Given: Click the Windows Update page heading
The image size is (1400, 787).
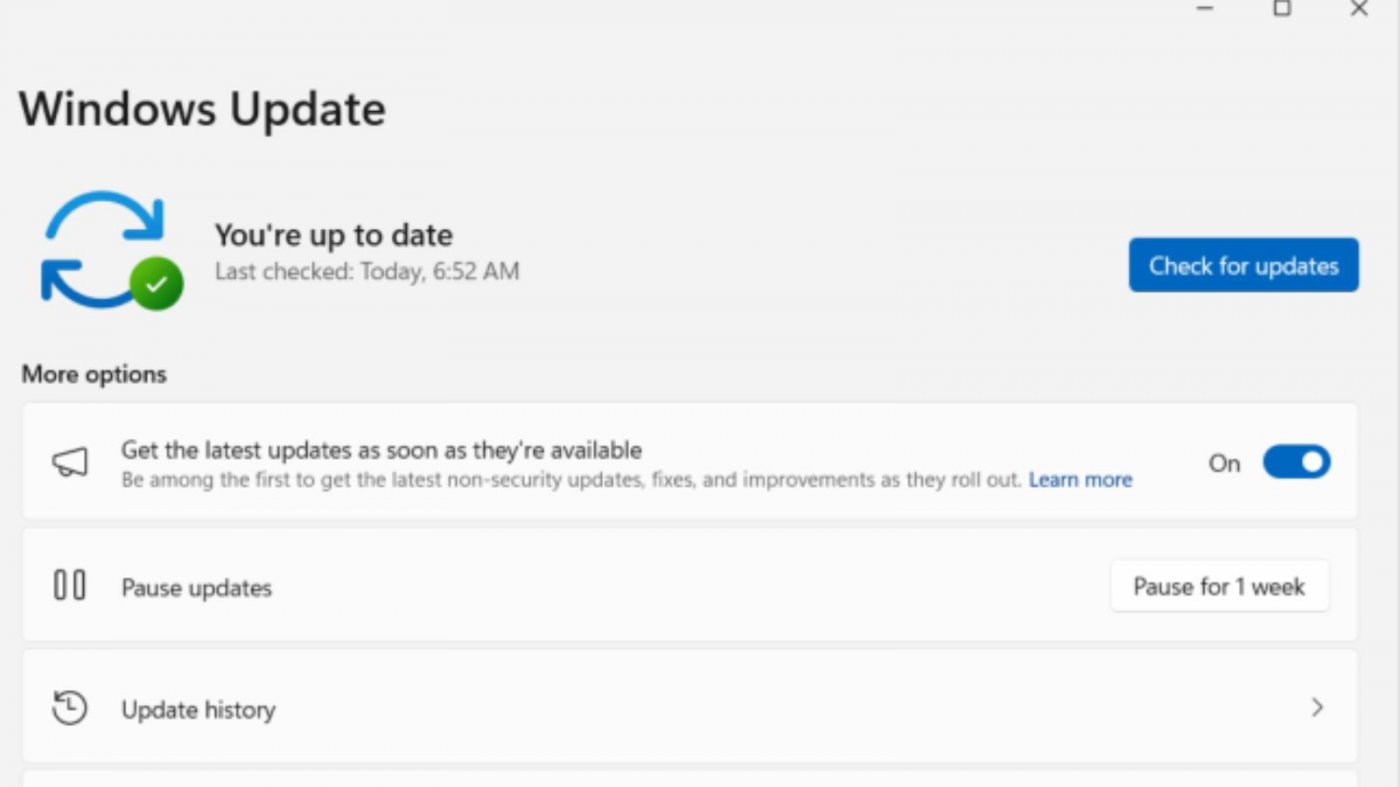Looking at the screenshot, I should tap(202, 108).
